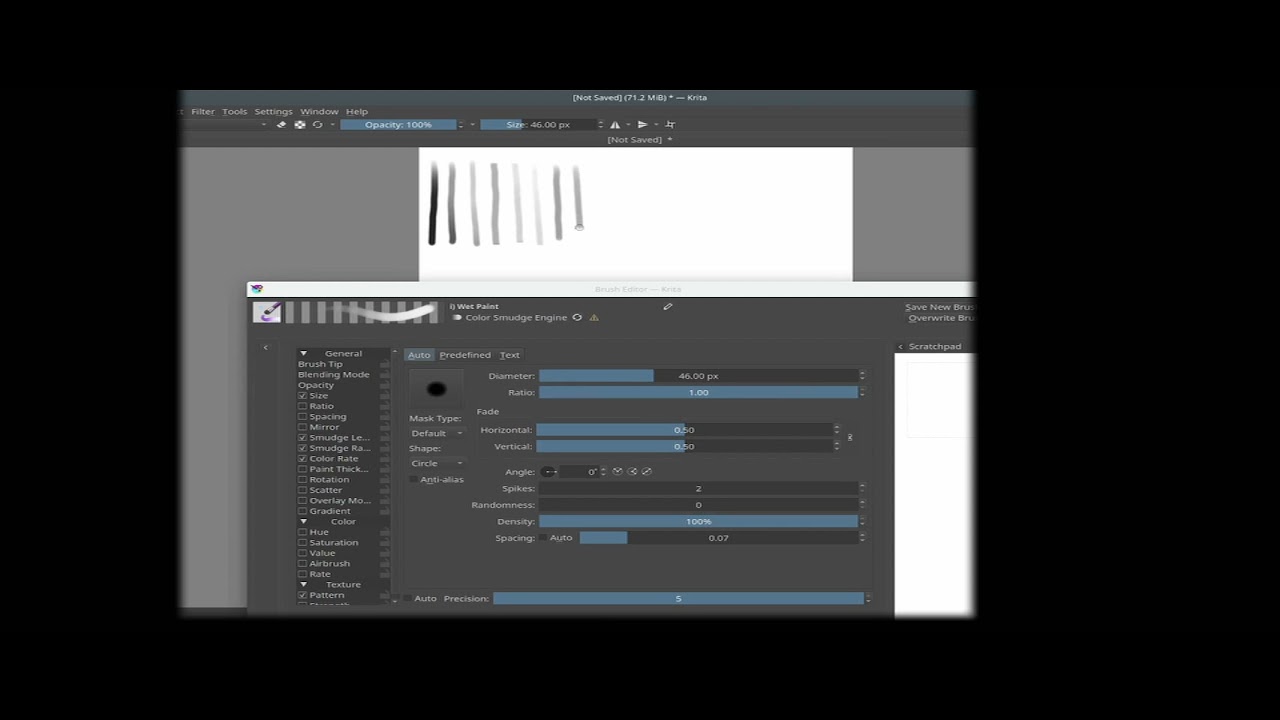Enable the Anti-alias checkbox
Image resolution: width=1280 pixels, height=720 pixels.
click(414, 480)
